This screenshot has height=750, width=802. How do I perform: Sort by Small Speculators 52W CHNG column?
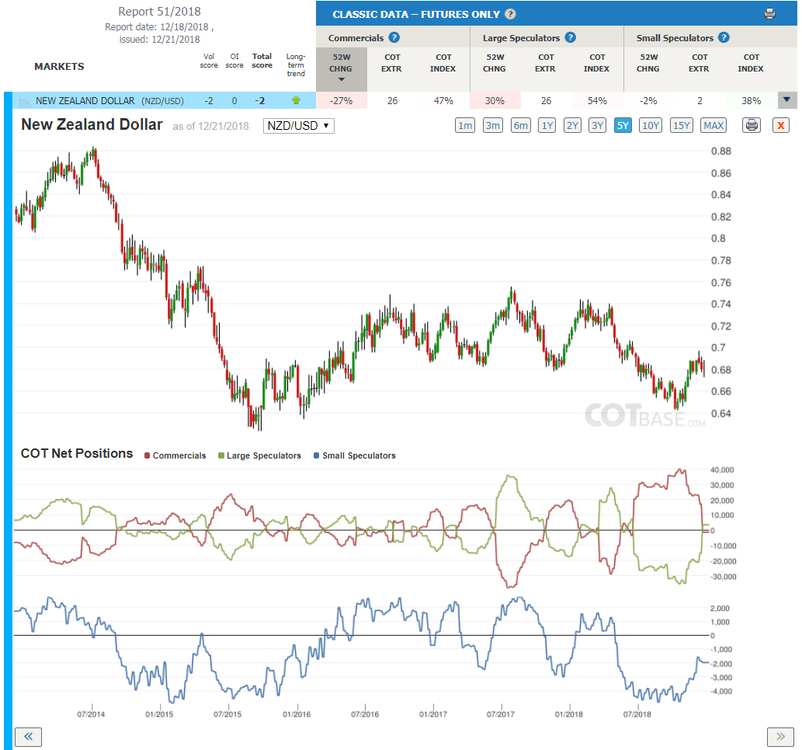[648, 63]
